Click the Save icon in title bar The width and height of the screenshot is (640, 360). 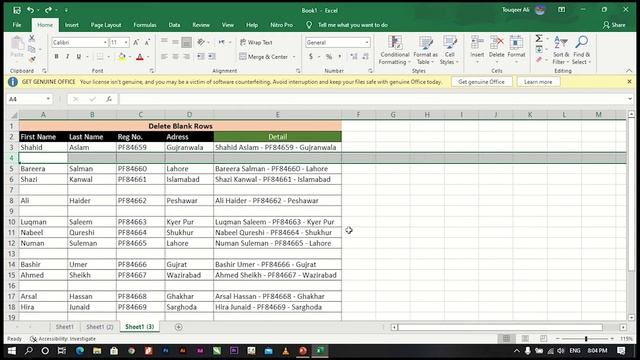(x=17, y=10)
